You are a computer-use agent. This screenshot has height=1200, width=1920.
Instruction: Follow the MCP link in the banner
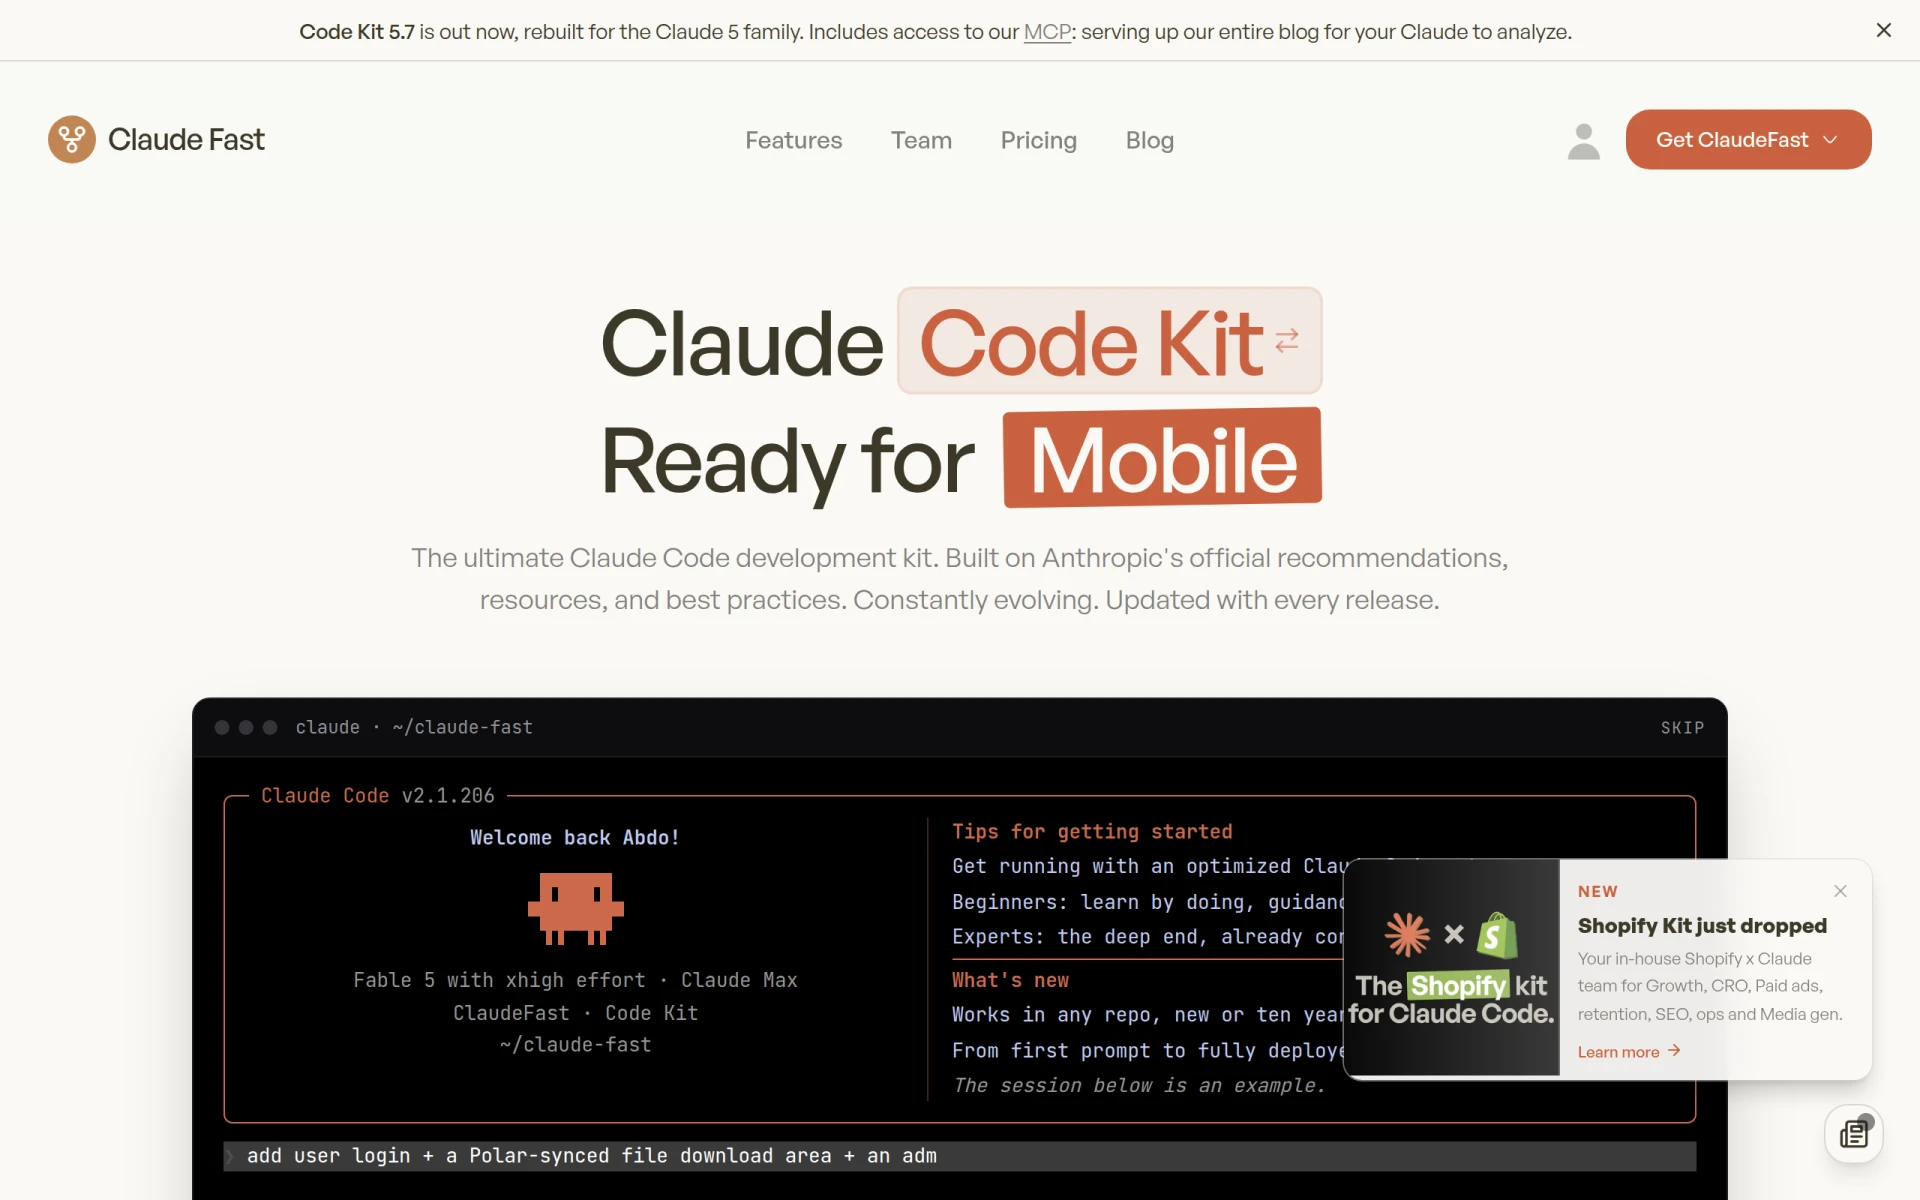click(1047, 32)
